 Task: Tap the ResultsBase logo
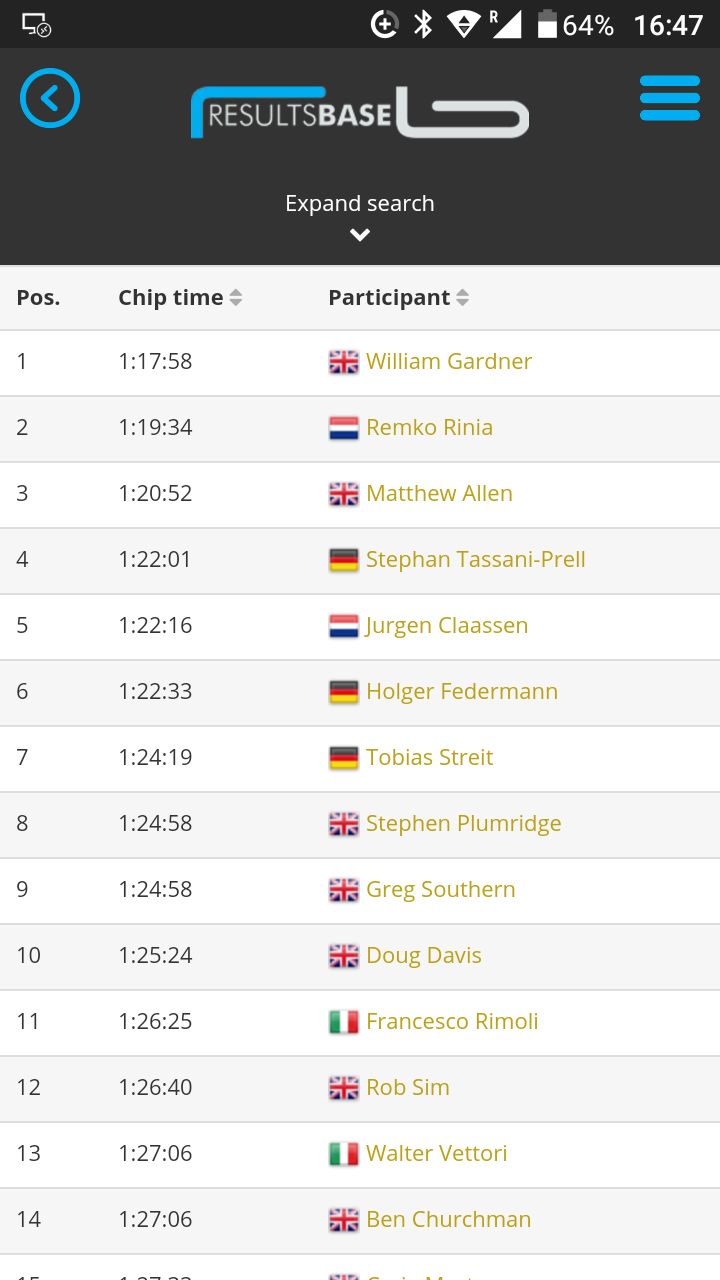click(360, 112)
